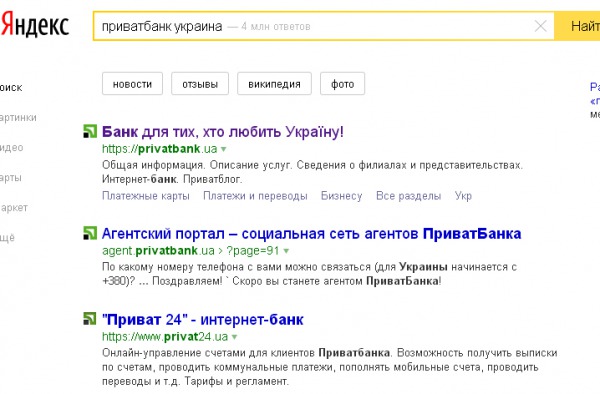Click snippet text Онлайн-управление счетами для клиентов

click(x=208, y=353)
